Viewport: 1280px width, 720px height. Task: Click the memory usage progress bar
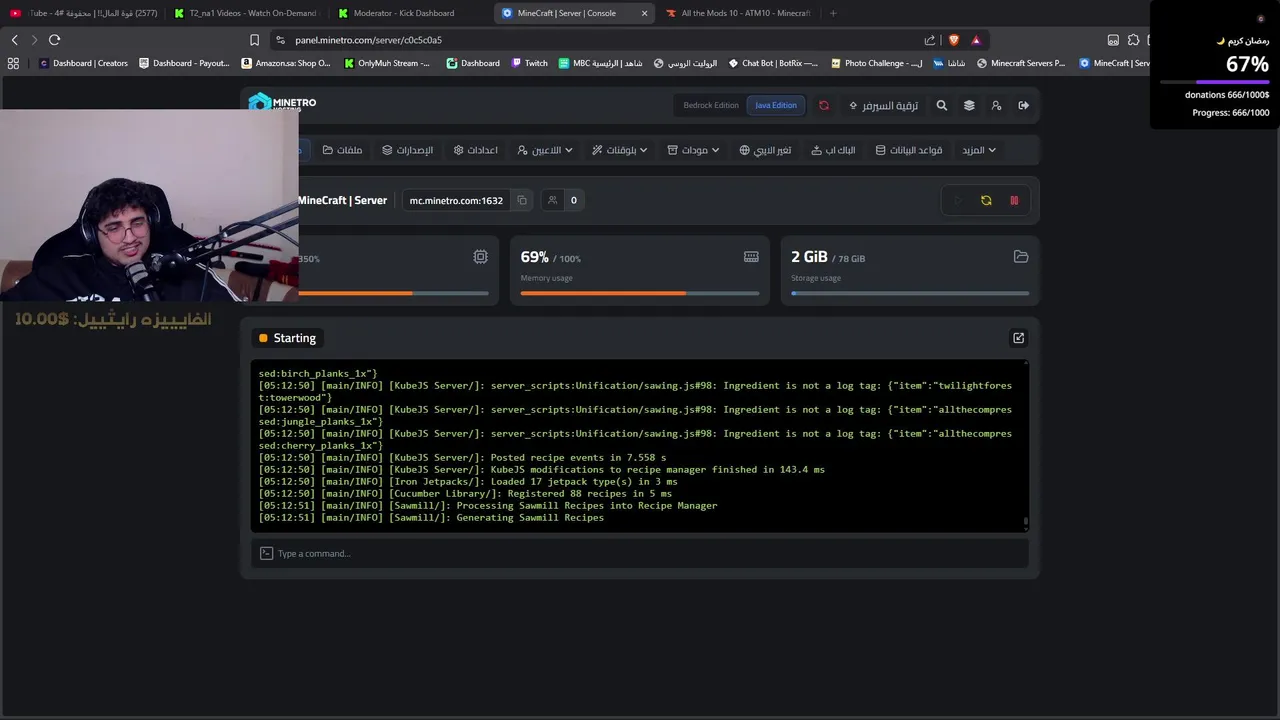(x=640, y=293)
